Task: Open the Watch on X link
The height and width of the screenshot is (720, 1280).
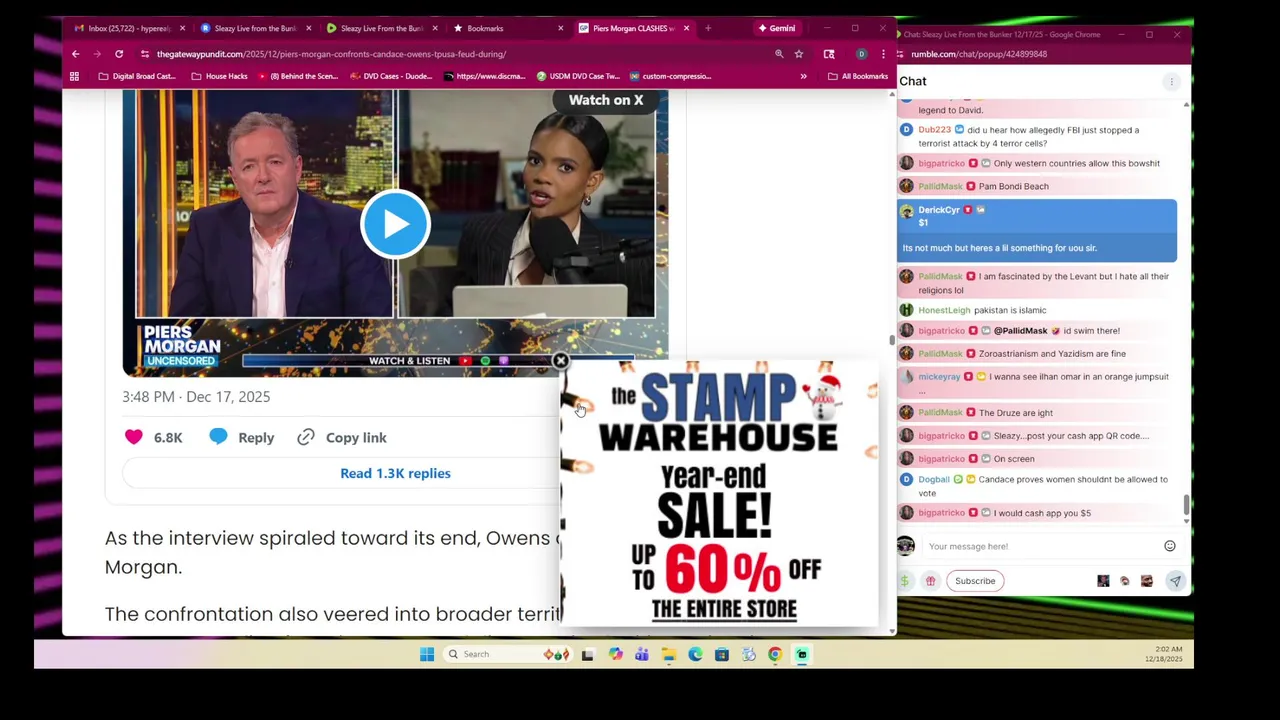Action: point(606,100)
